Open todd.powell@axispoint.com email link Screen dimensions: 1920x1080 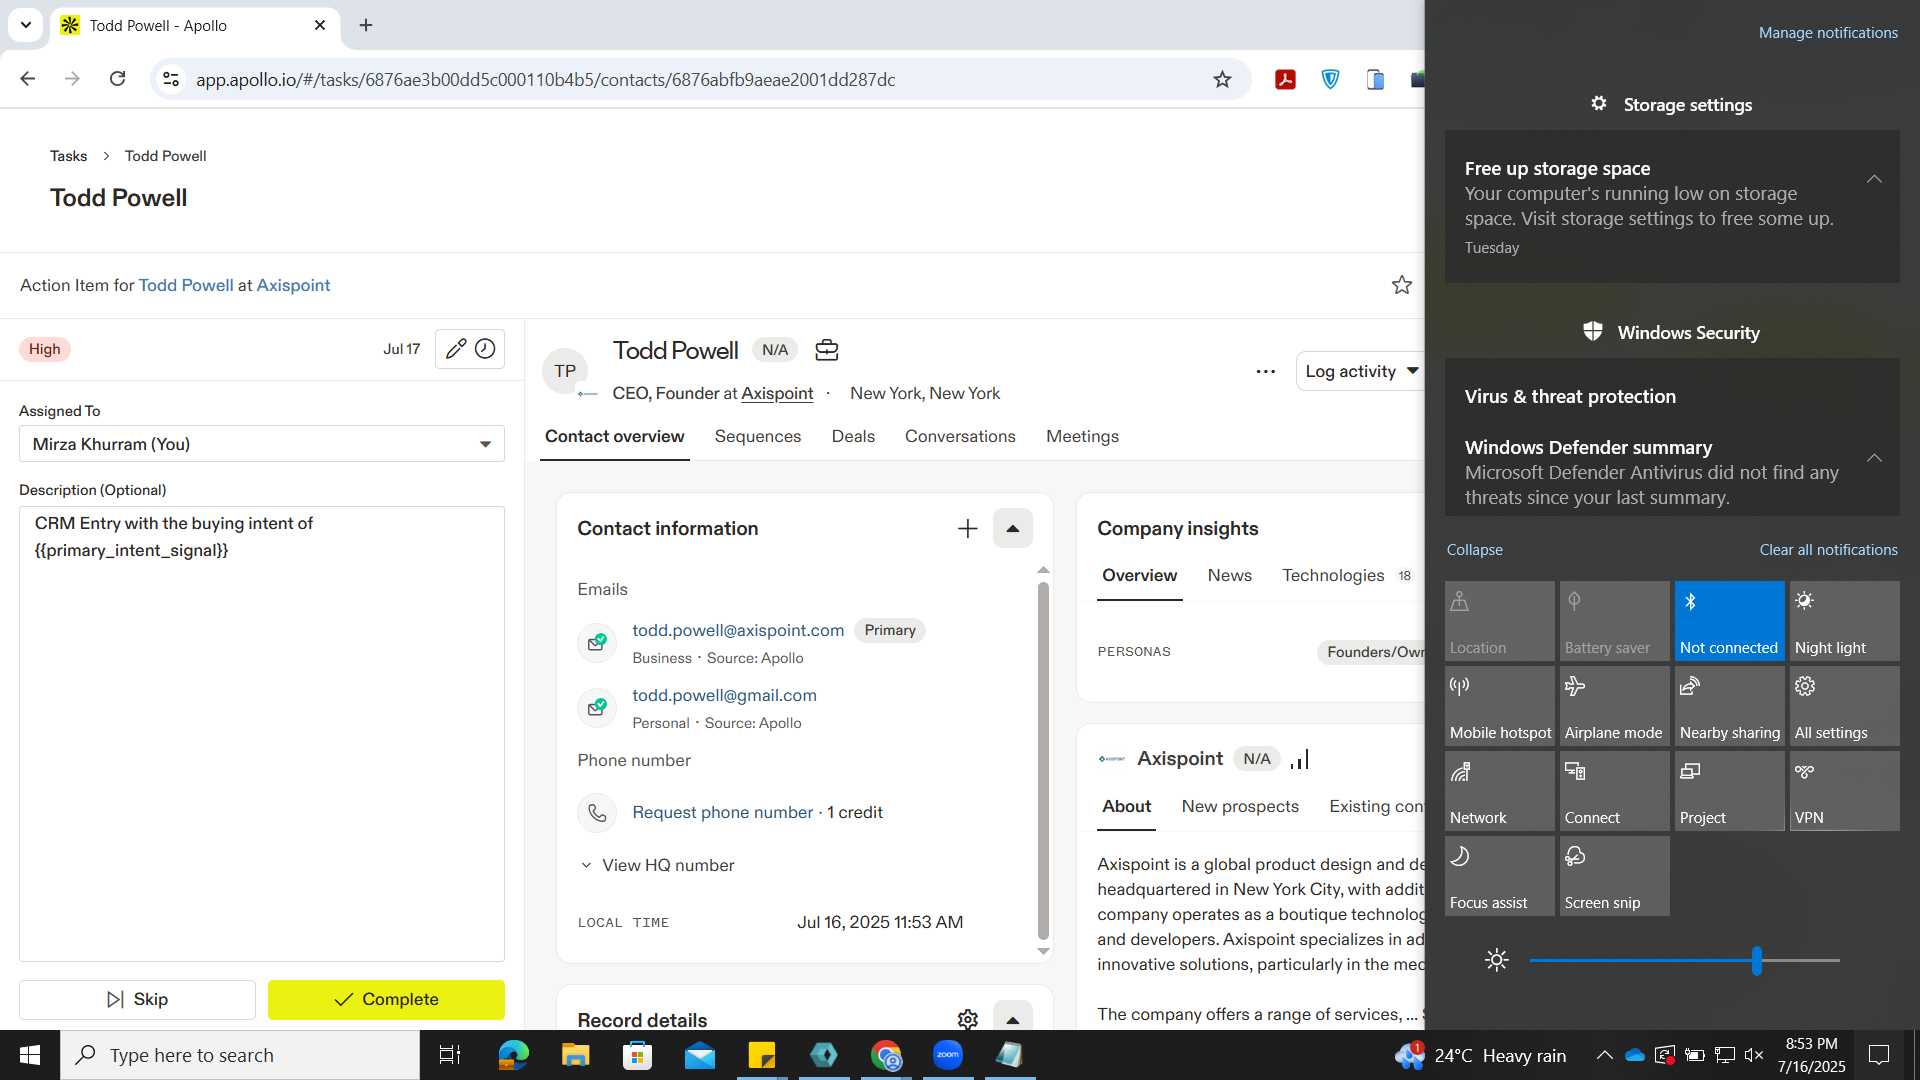tap(738, 631)
